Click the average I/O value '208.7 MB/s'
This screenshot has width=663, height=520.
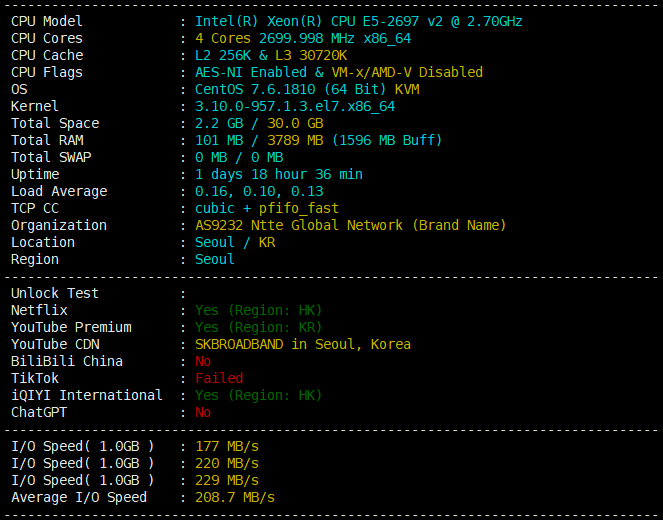point(235,497)
